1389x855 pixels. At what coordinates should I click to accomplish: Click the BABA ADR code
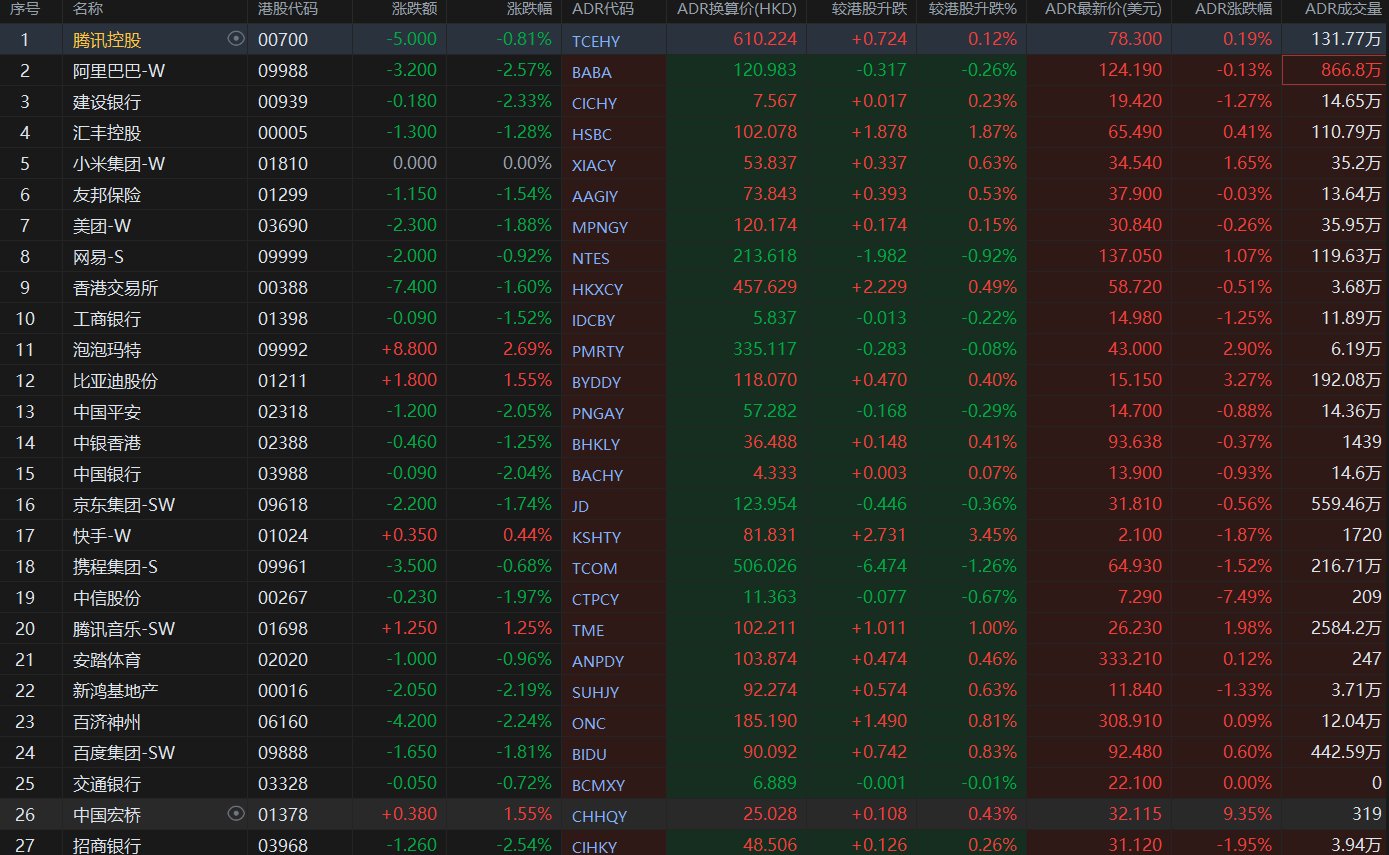point(592,72)
